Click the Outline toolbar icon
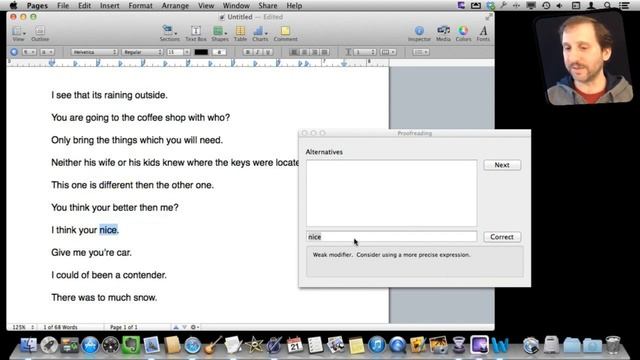The width and height of the screenshot is (640, 360). coord(40,33)
